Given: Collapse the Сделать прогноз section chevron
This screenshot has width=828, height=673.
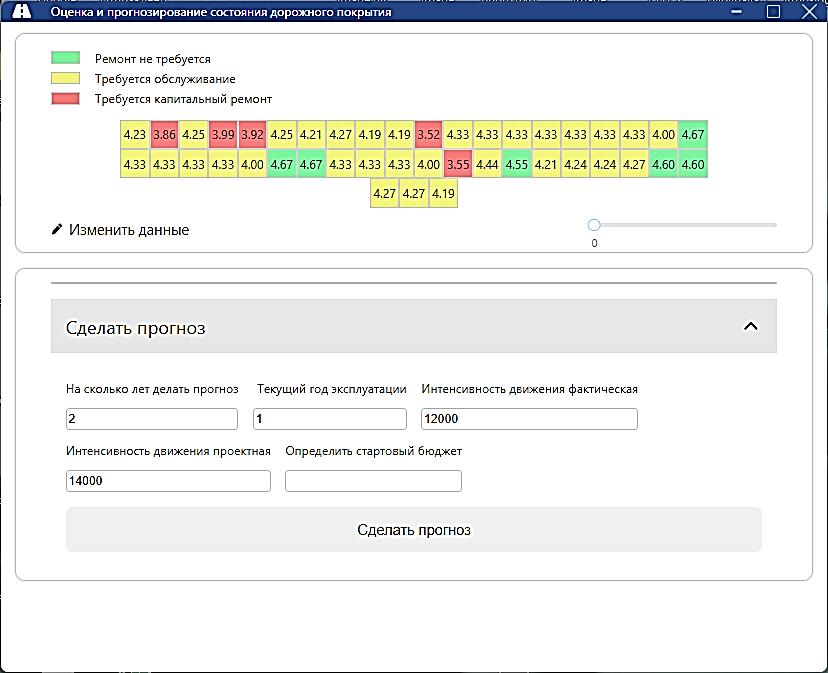Looking at the screenshot, I should coord(751,326).
